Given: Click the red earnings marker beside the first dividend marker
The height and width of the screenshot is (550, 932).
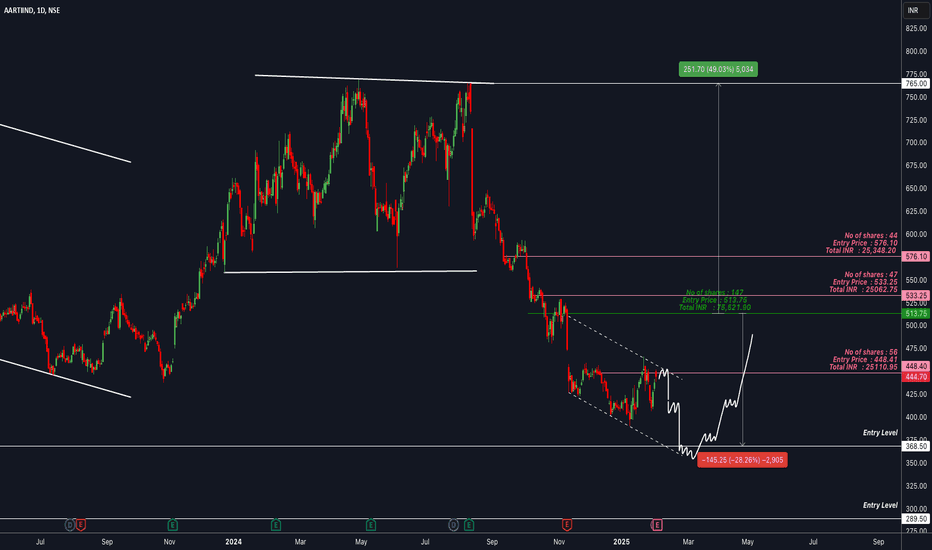Looking at the screenshot, I should [81, 525].
